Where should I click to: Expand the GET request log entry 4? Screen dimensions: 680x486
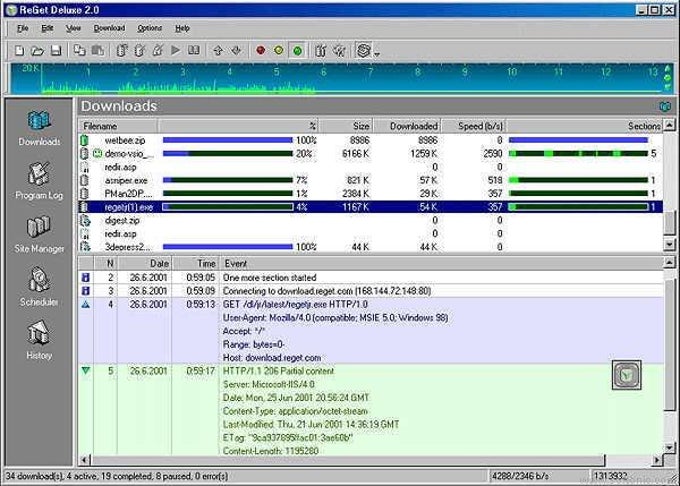tap(85, 303)
